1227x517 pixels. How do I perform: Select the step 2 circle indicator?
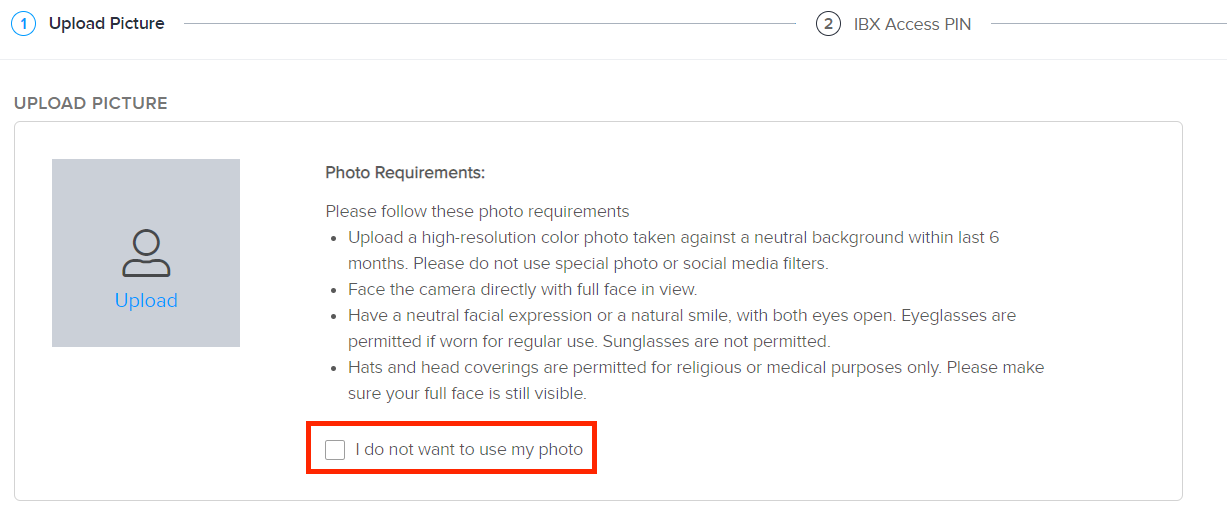tap(828, 23)
